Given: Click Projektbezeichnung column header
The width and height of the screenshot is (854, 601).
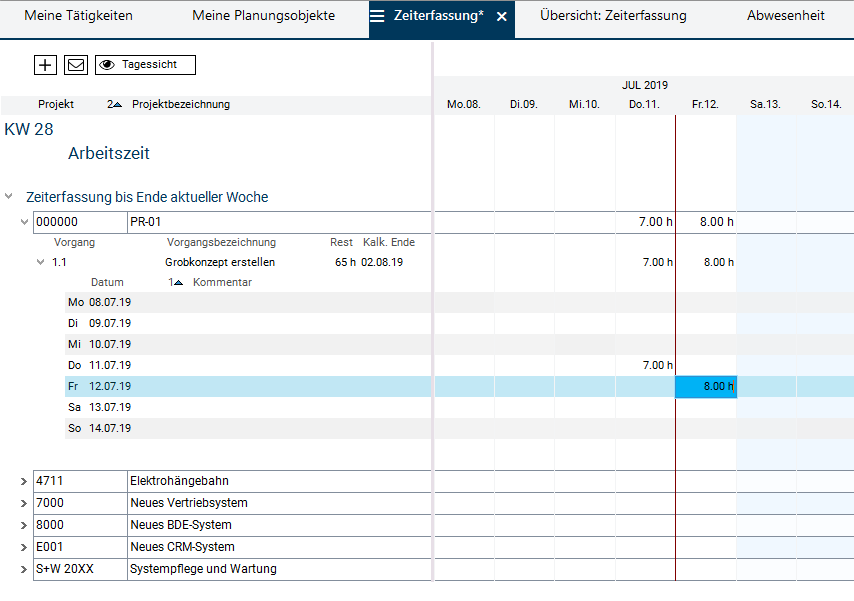Looking at the screenshot, I should 181,104.
